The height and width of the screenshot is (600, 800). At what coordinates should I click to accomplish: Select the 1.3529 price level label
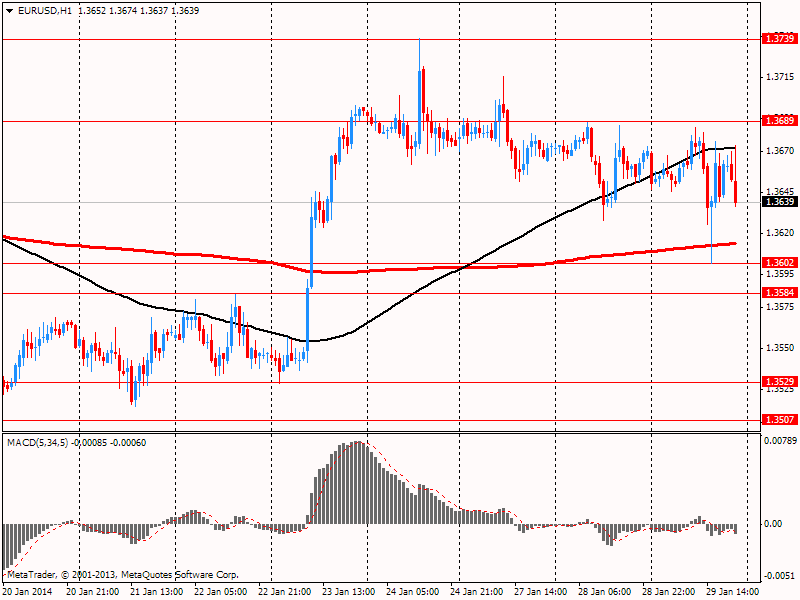(779, 382)
